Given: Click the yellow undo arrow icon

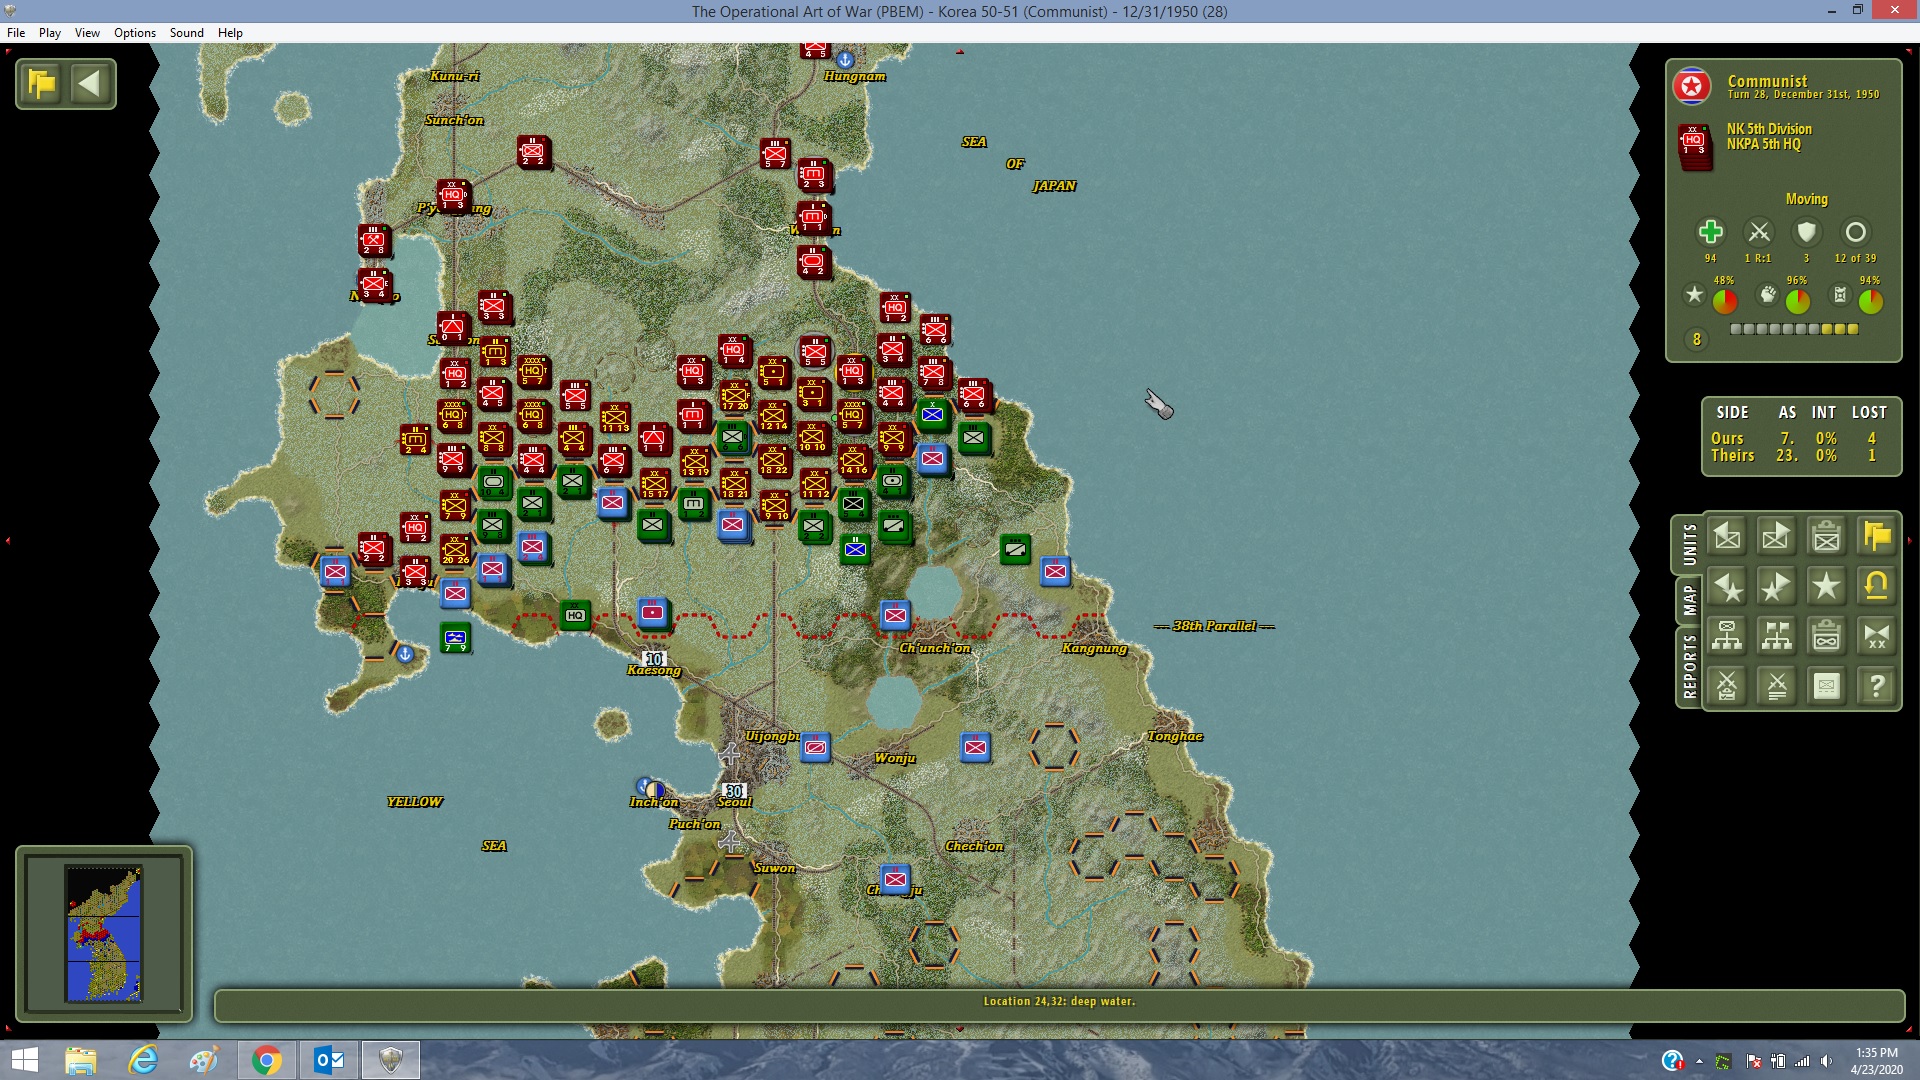Looking at the screenshot, I should (x=1877, y=587).
